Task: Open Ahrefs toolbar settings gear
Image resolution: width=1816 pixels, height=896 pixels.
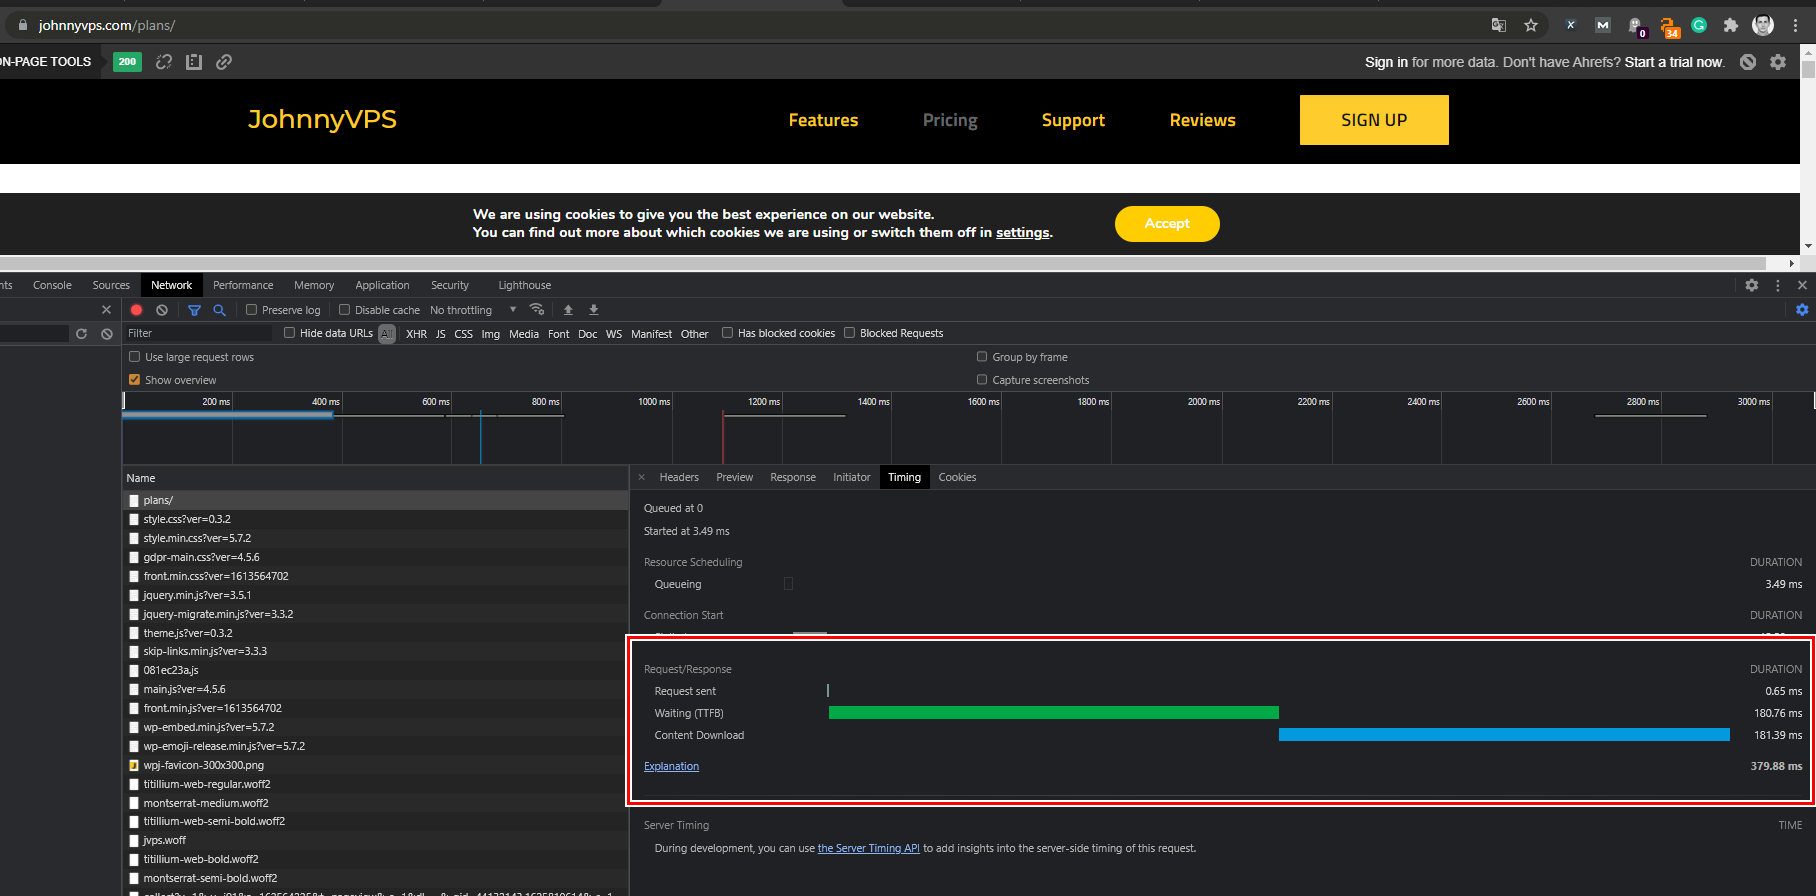Action: click(x=1778, y=62)
